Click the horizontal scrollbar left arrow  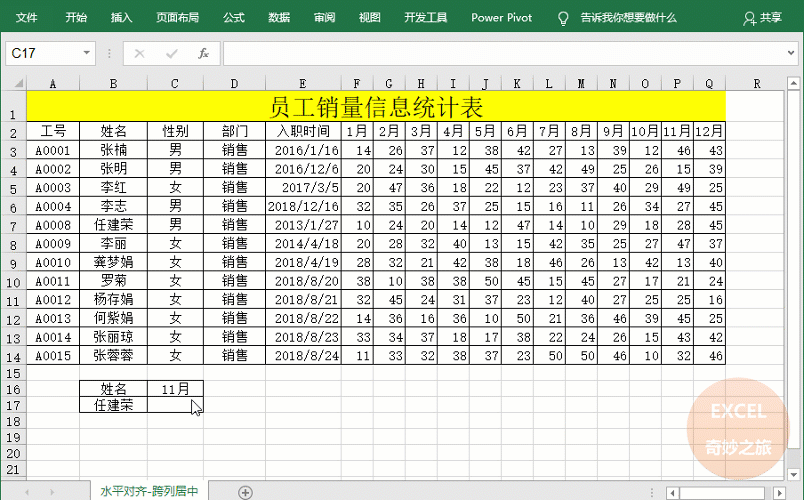pos(673,492)
